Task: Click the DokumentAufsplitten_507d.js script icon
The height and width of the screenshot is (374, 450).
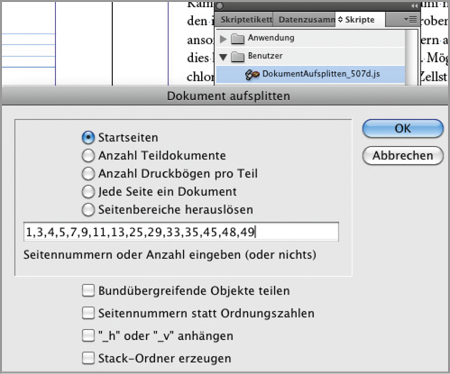Action: pos(252,74)
